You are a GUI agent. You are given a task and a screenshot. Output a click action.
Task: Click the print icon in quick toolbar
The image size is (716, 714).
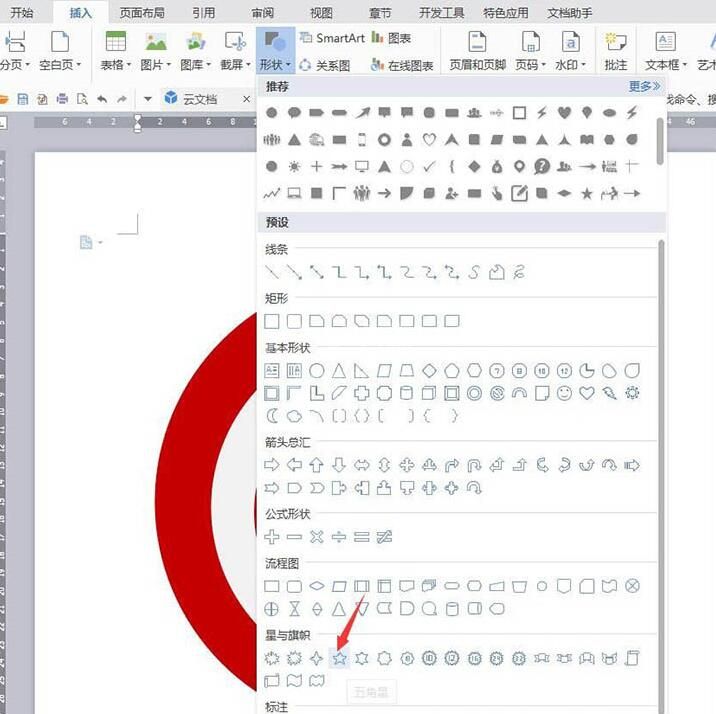62,99
